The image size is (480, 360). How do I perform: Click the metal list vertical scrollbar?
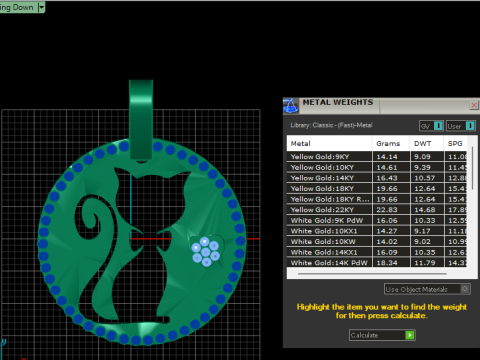[x=472, y=168]
